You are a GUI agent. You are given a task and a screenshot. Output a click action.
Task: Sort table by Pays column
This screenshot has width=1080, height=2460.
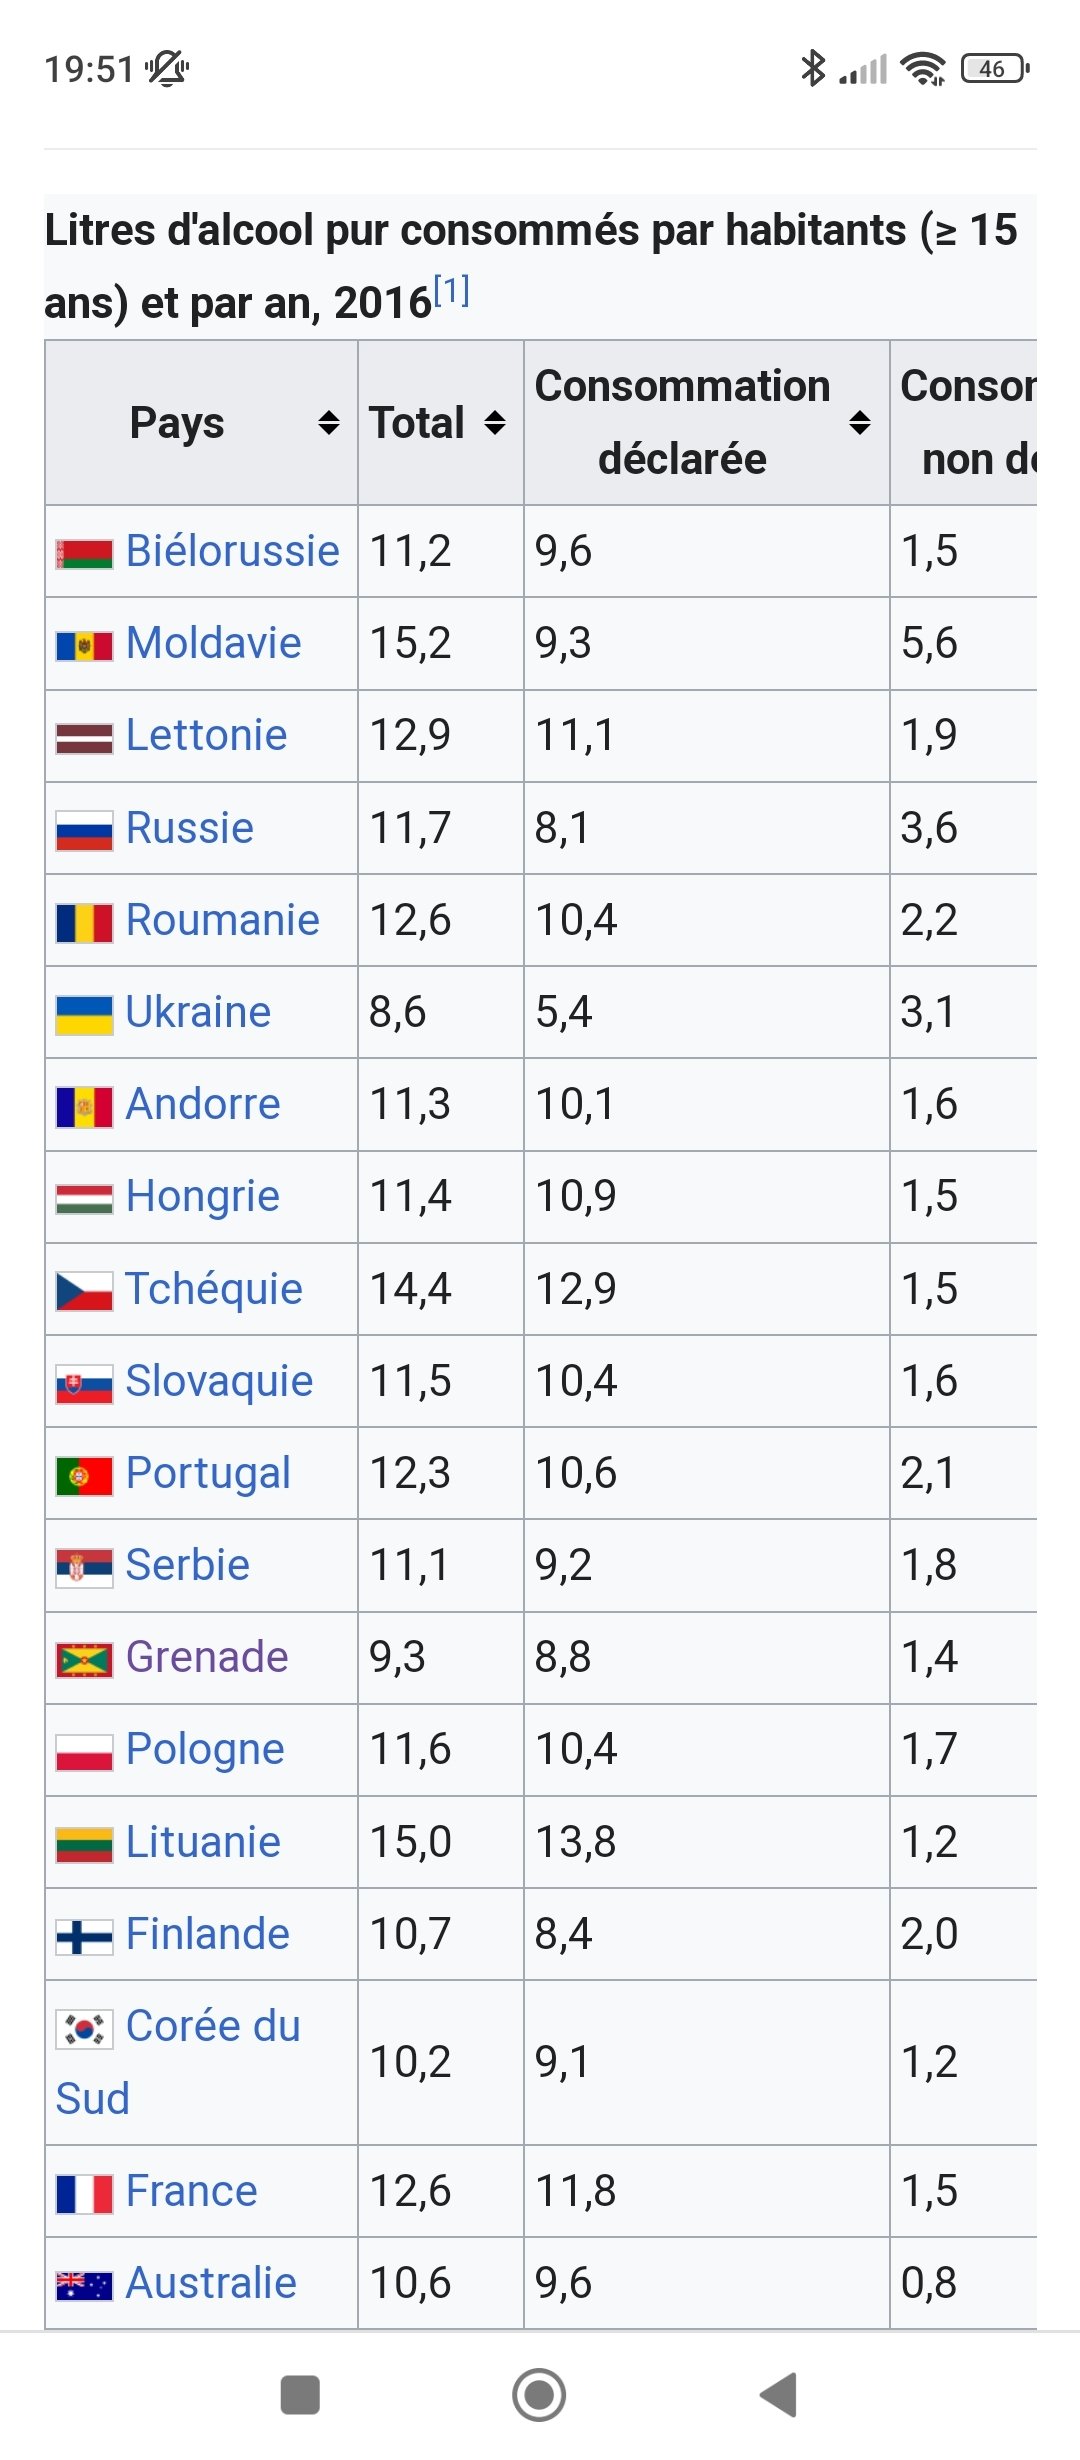328,423
